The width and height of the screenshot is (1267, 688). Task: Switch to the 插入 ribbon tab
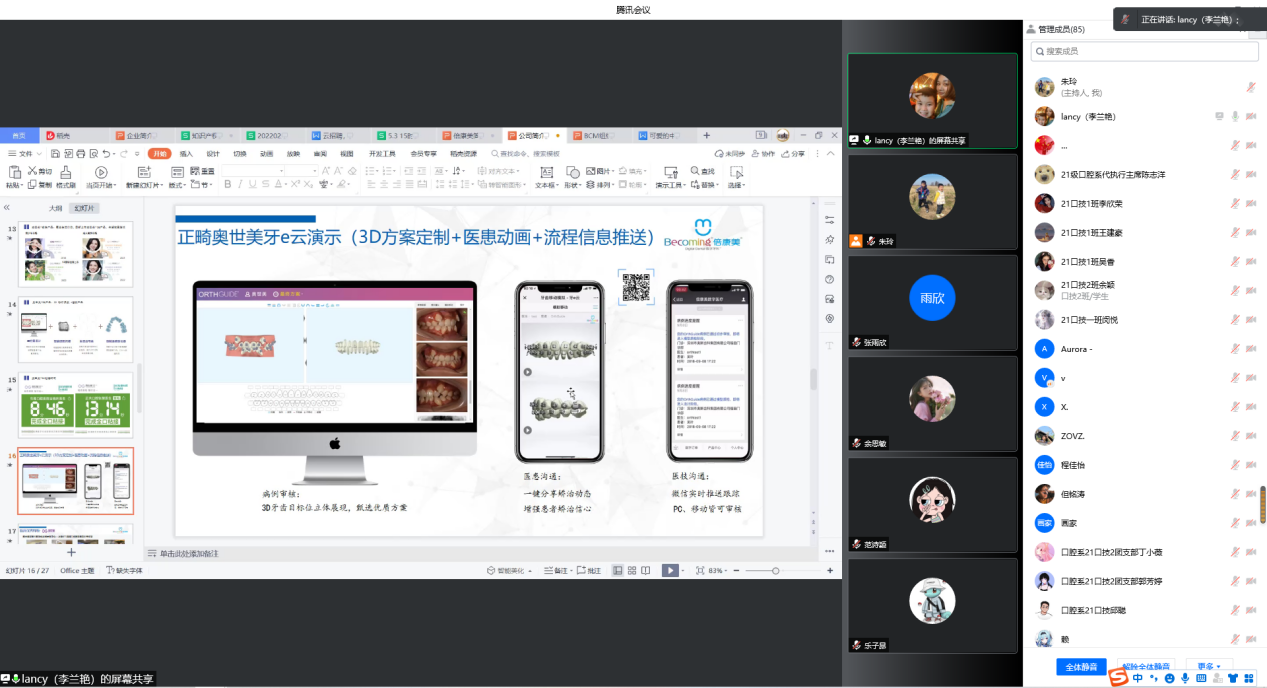tap(186, 154)
